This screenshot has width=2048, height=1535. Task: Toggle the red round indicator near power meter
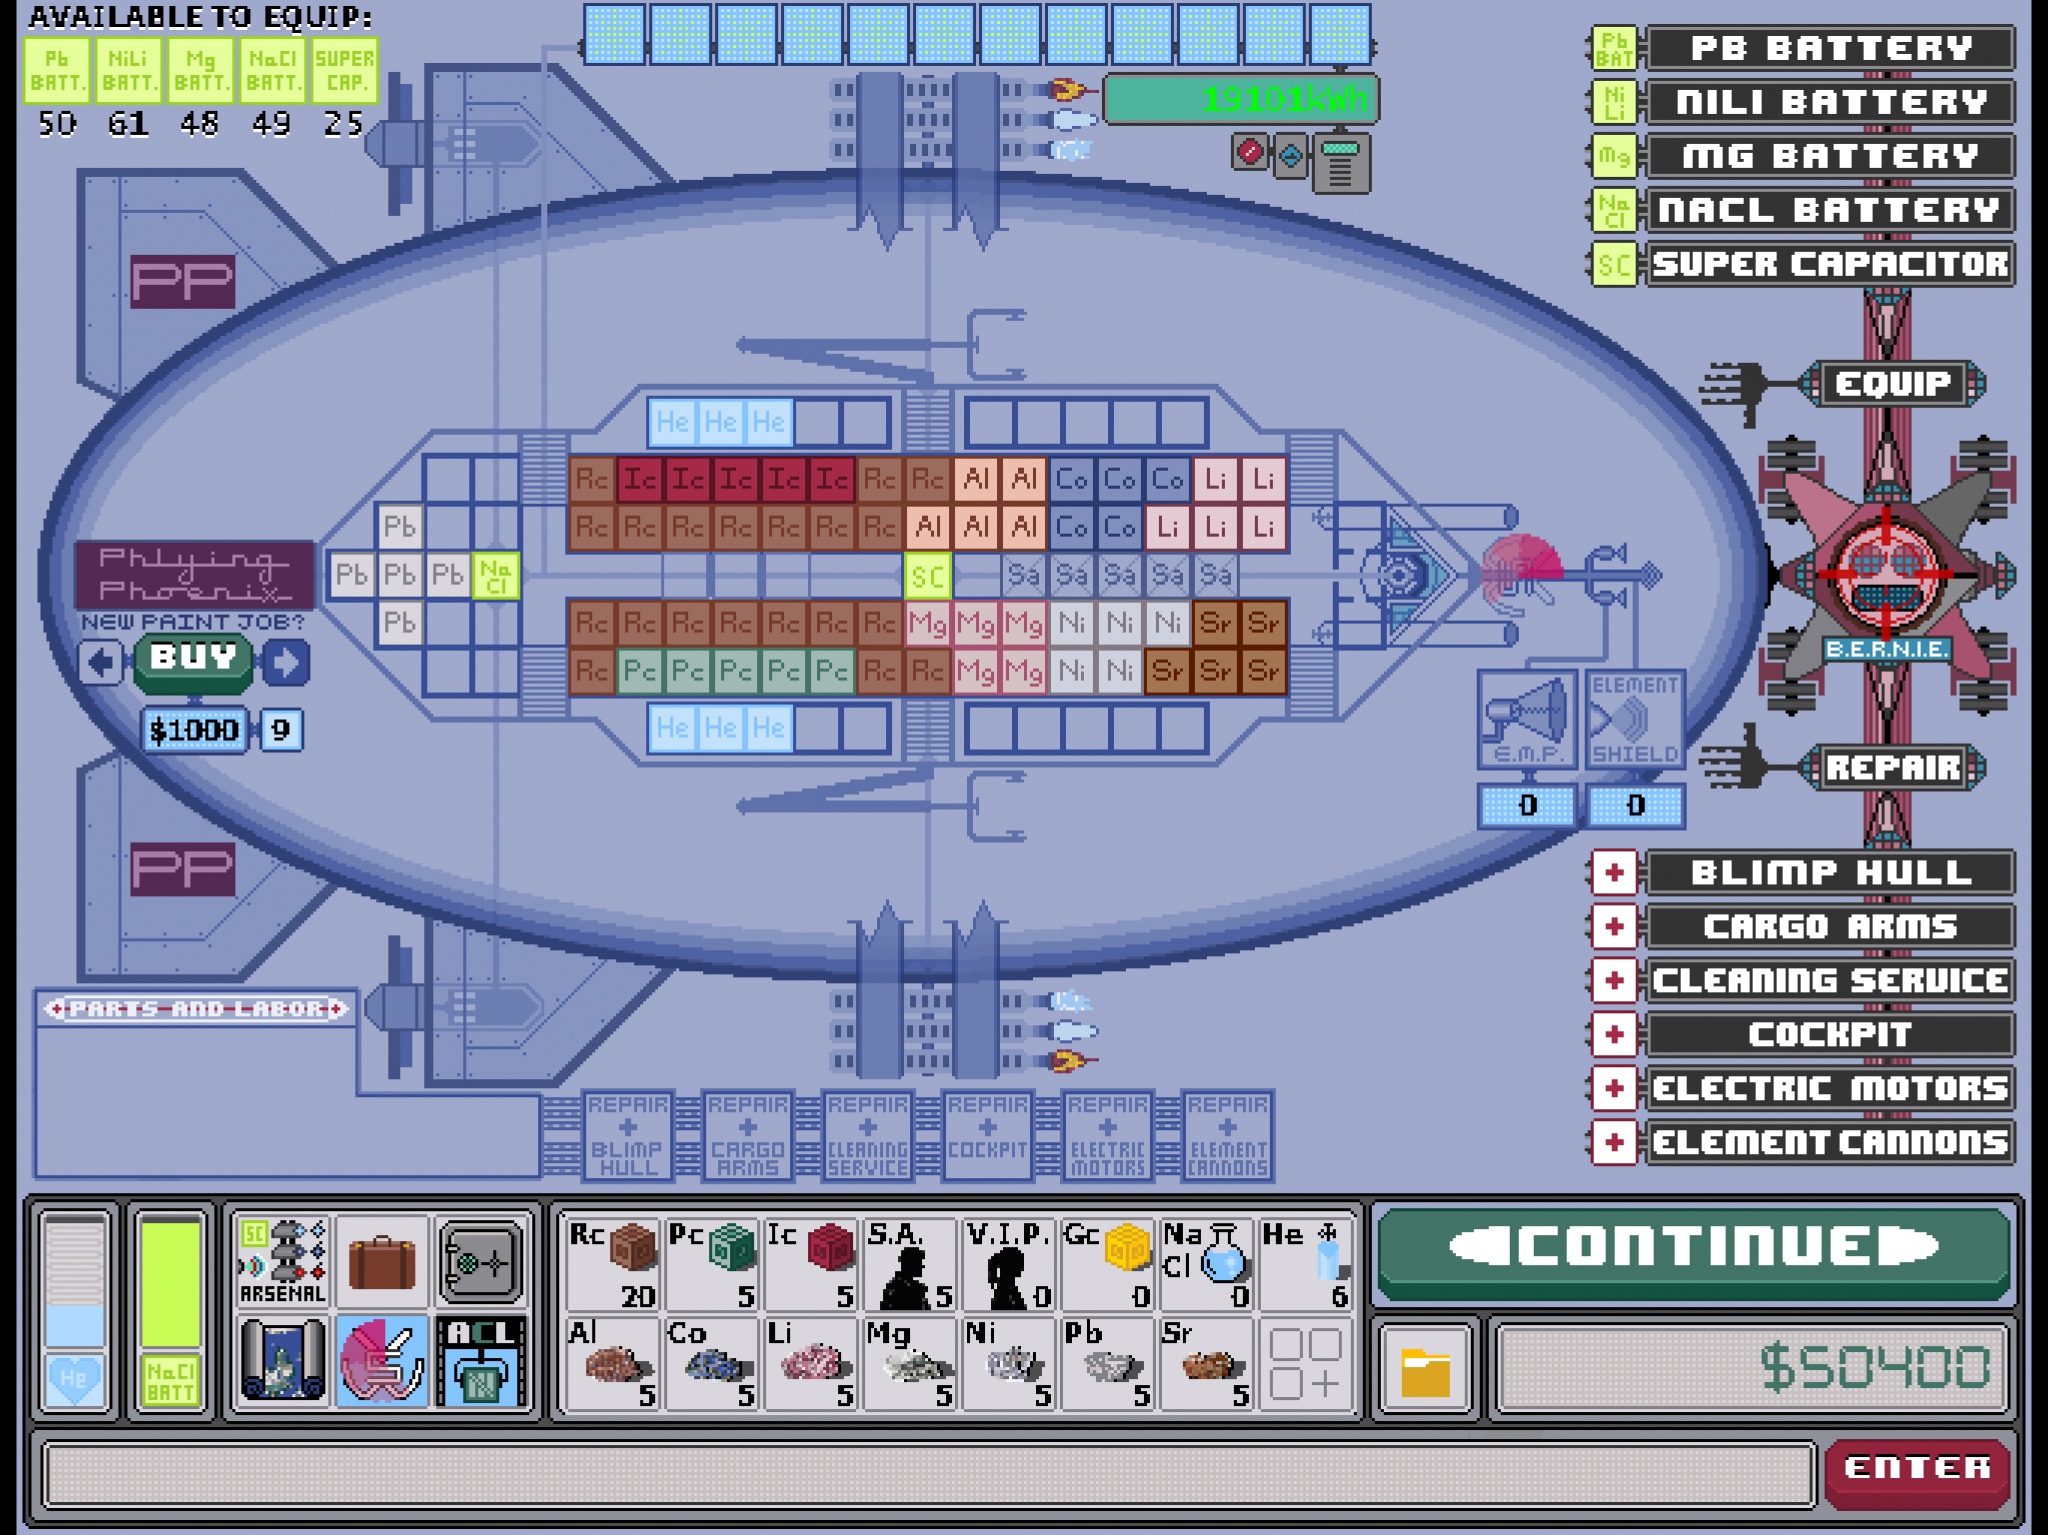1249,153
